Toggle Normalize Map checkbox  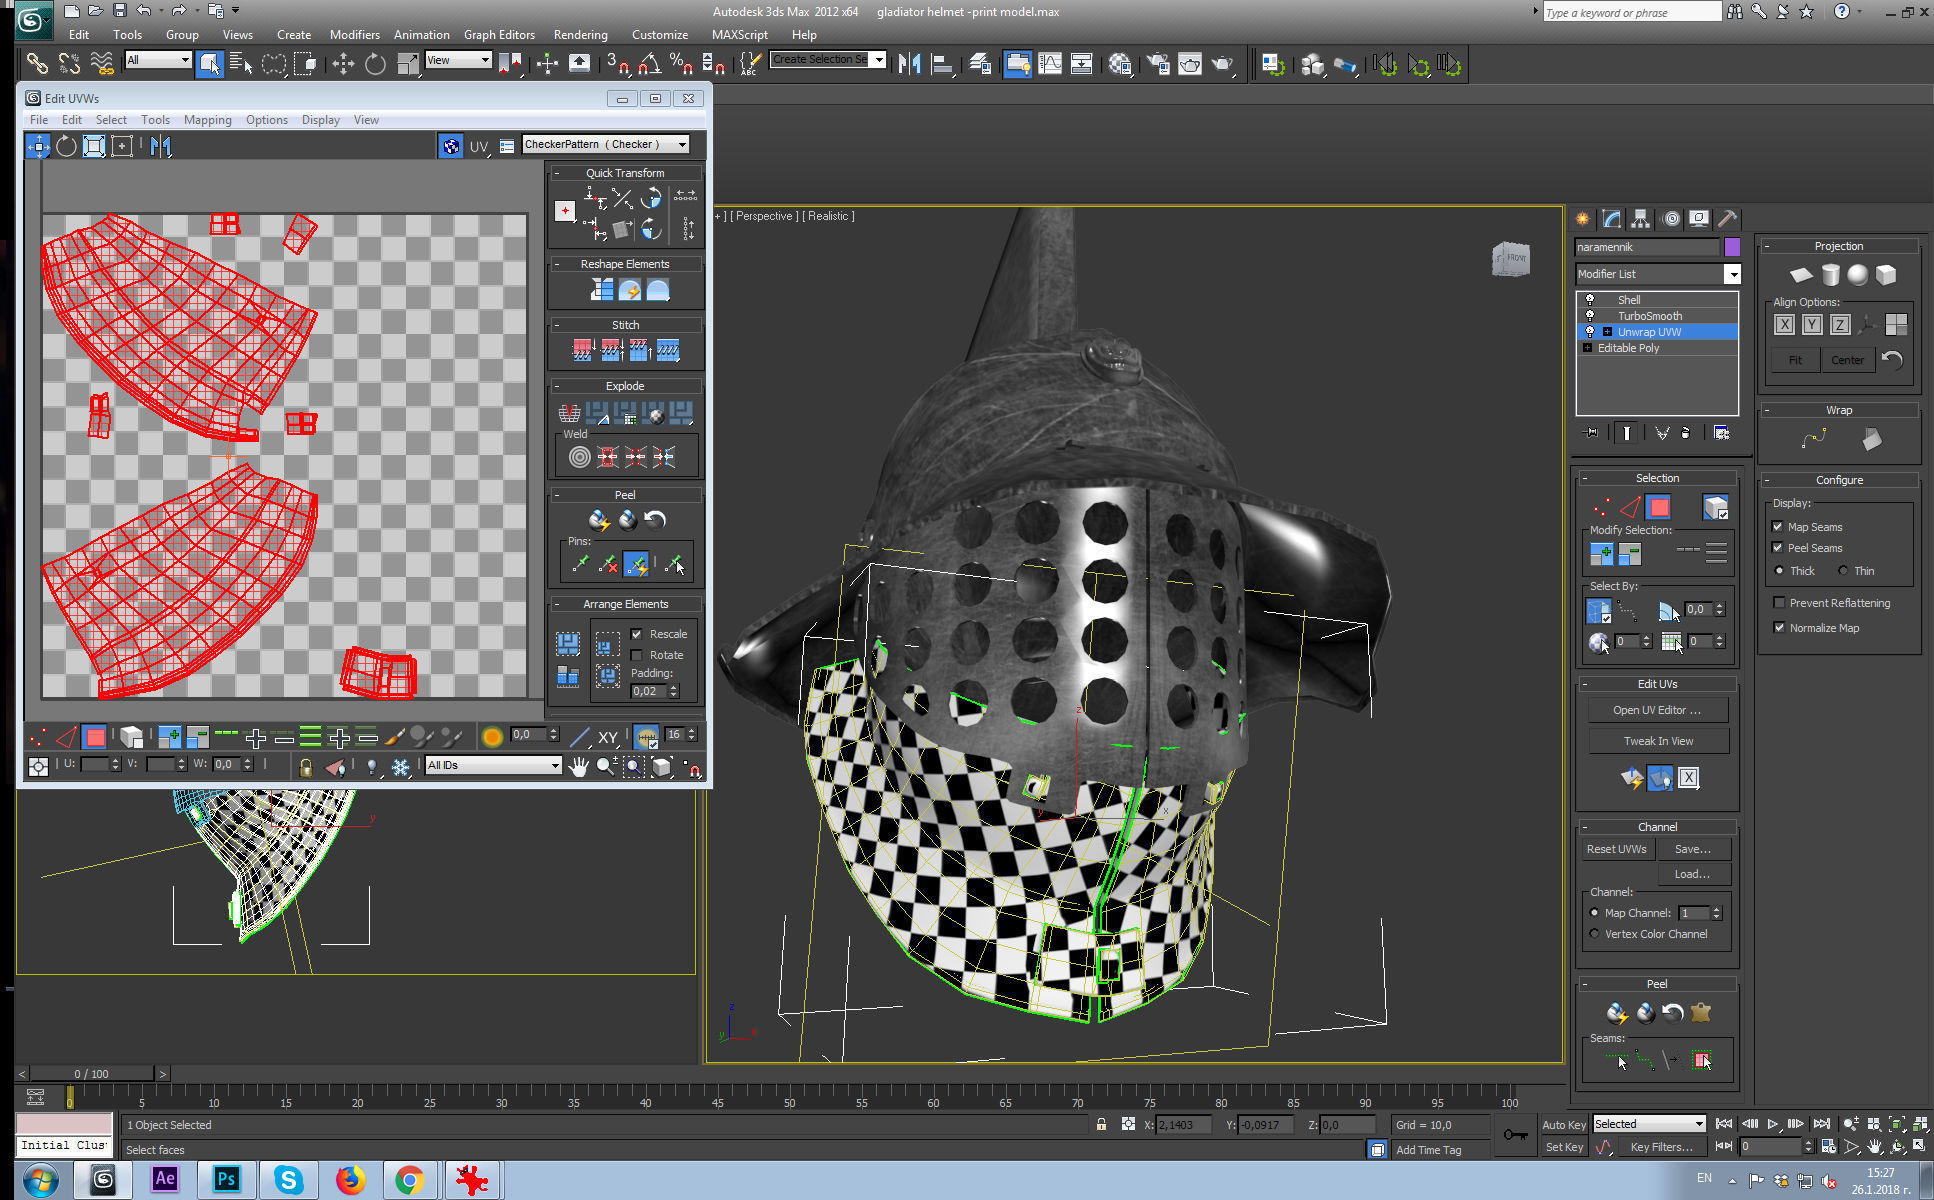point(1779,628)
